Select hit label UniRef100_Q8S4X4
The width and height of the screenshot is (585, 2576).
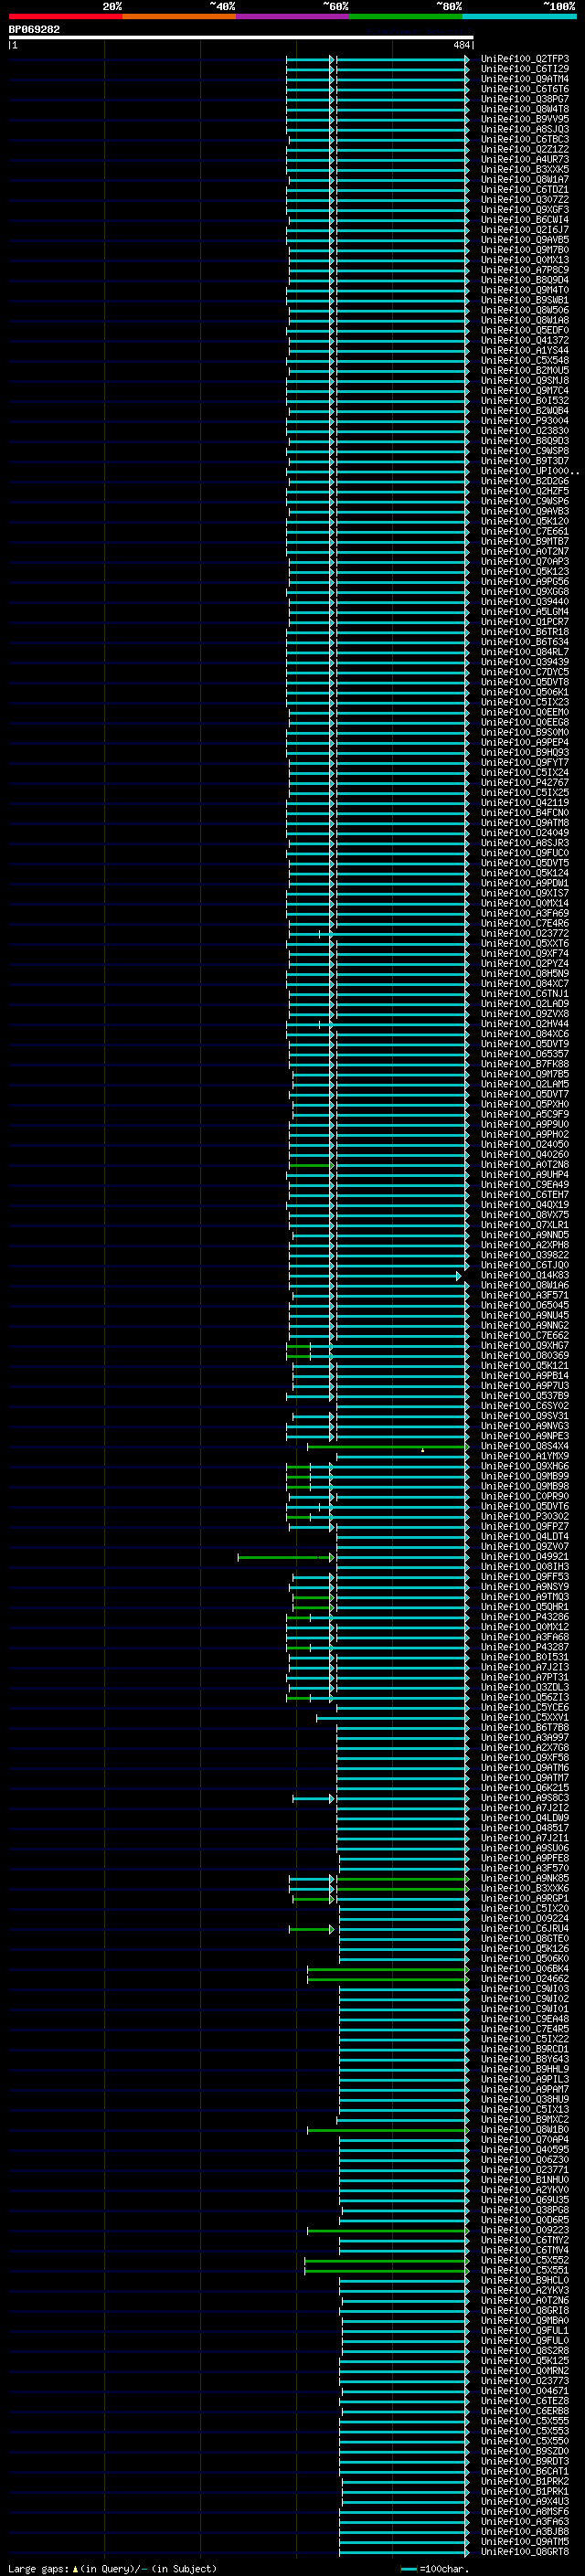click(x=525, y=1446)
